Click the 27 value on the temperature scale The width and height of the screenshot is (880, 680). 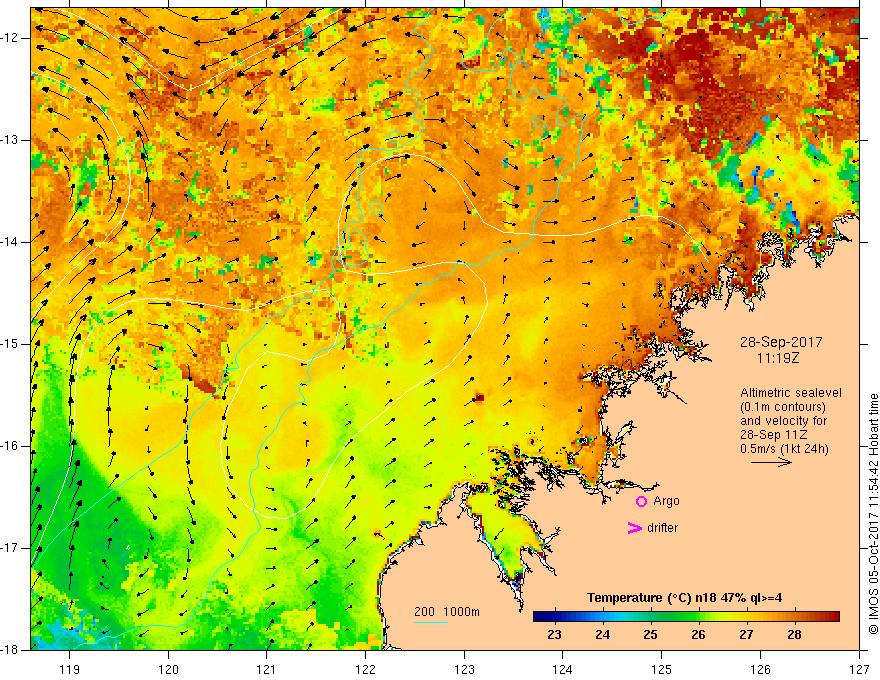pos(746,635)
